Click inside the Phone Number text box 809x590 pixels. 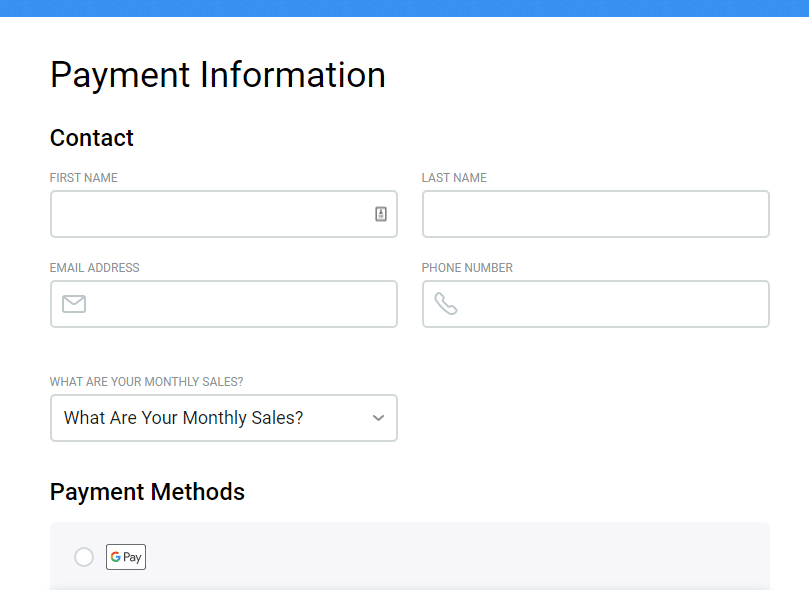pyautogui.click(x=596, y=304)
